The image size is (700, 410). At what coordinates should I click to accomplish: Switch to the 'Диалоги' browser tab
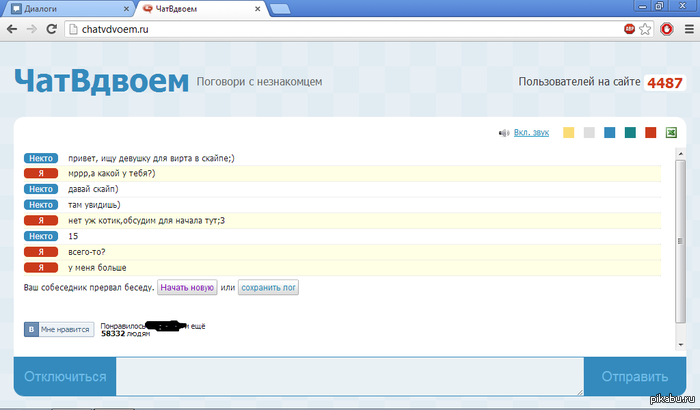pos(60,9)
